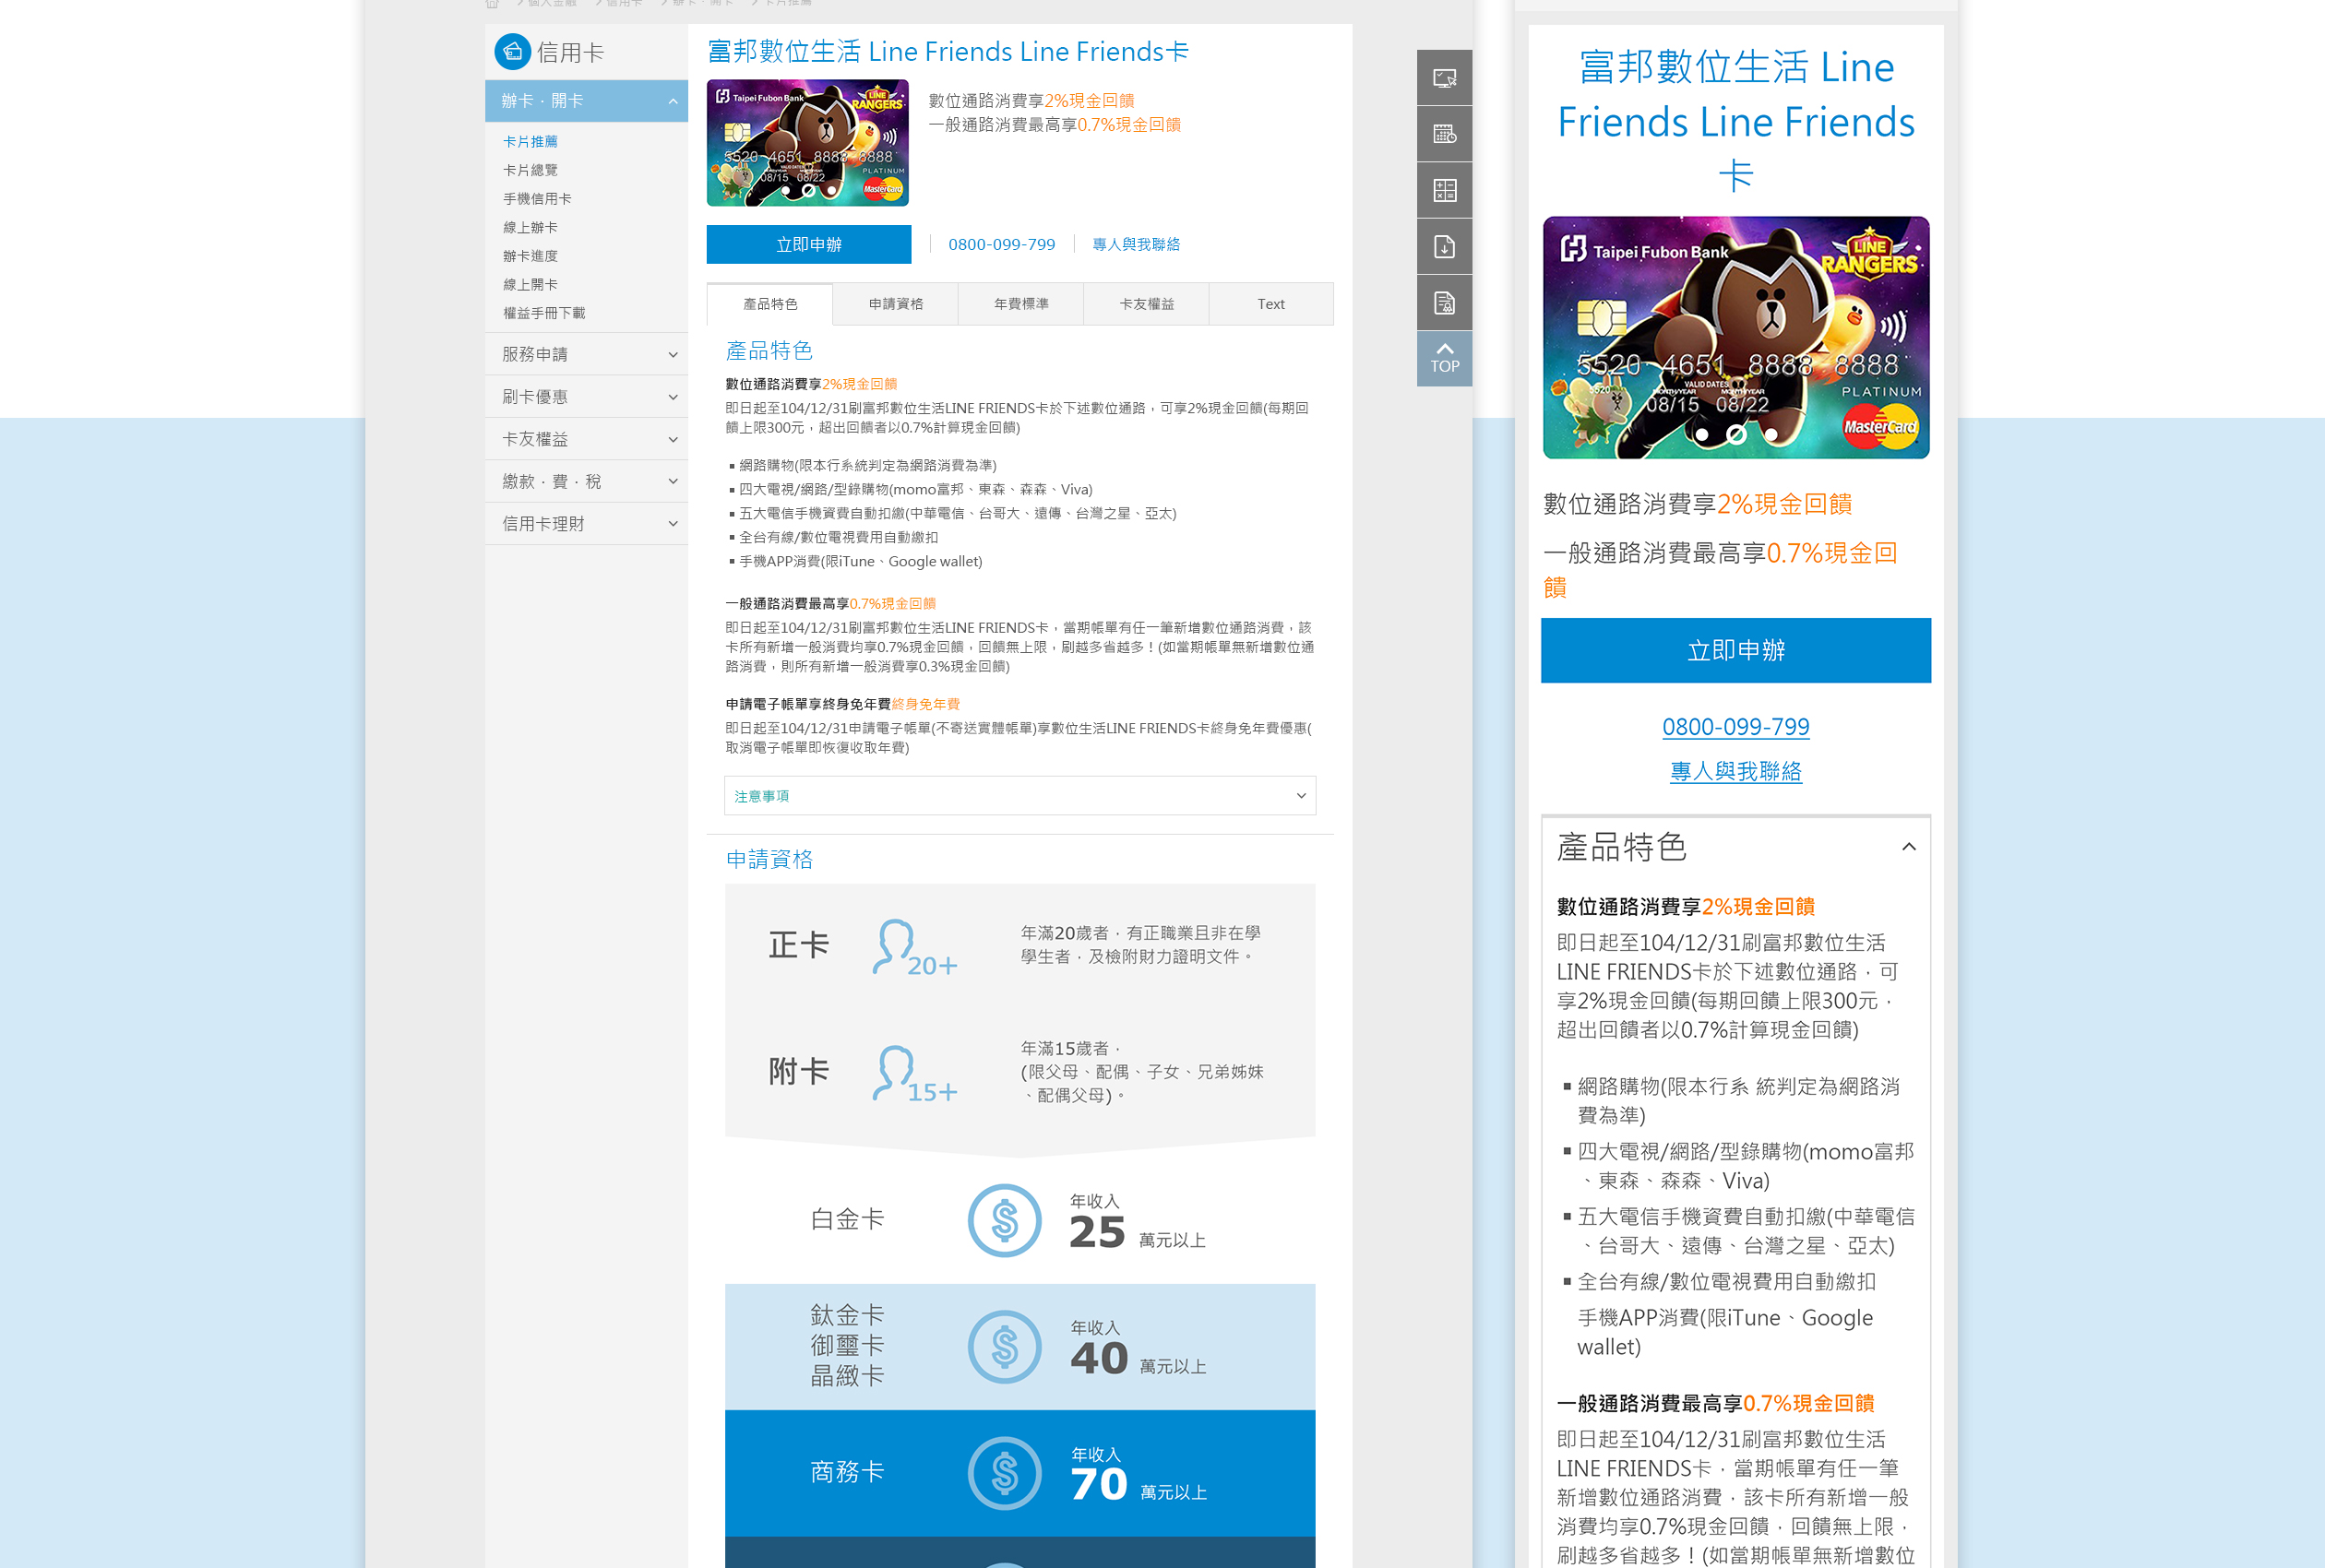Click the 25 萬元以上 income figure
Viewport: 2325px width, 1568px height.
[1137, 1233]
